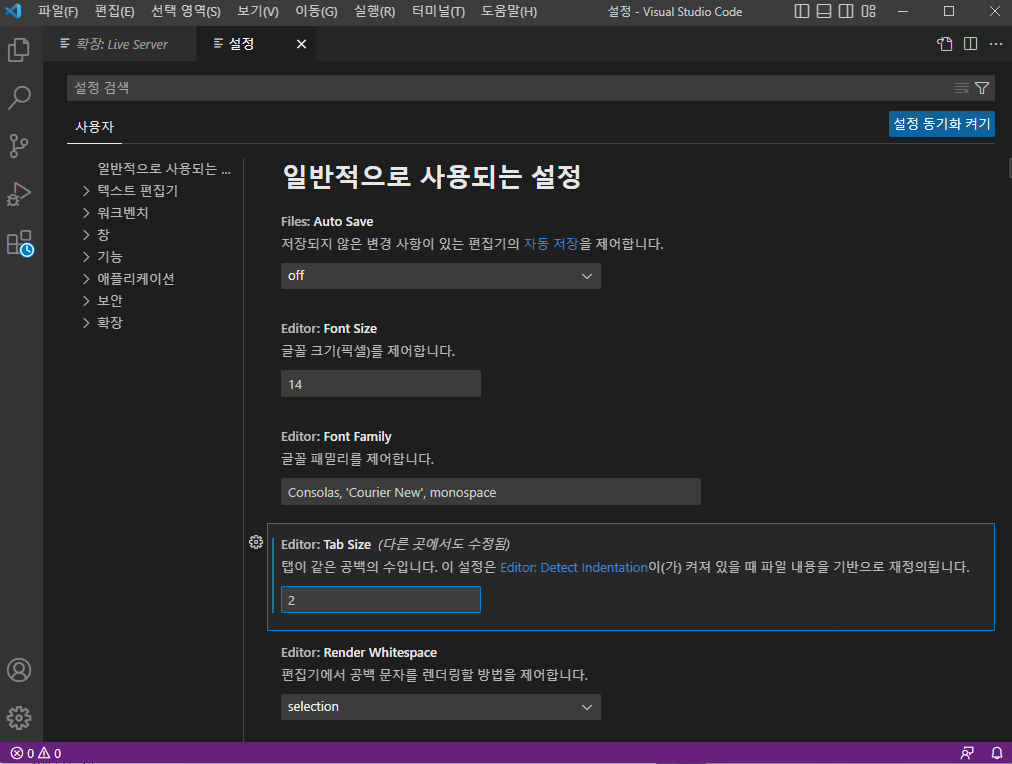Screen dimensions: 1012x764
Task: Open the feedback icon in the status bar
Action: (x=967, y=753)
